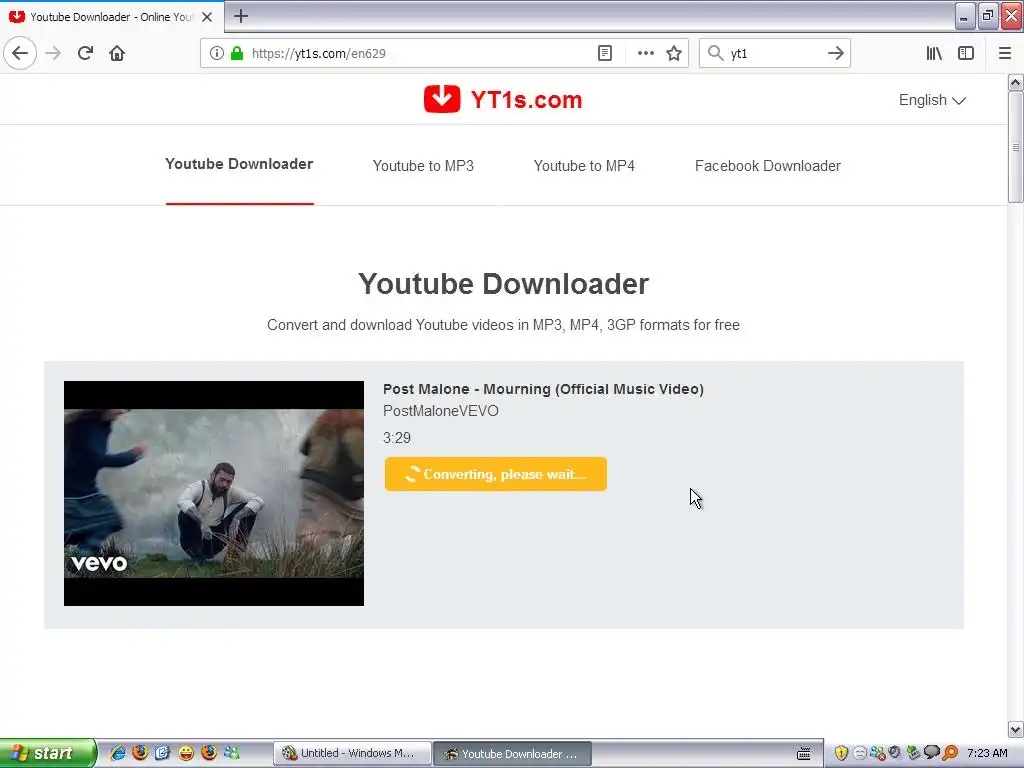
Task: Open the Firefox hamburger menu
Action: 1004,53
